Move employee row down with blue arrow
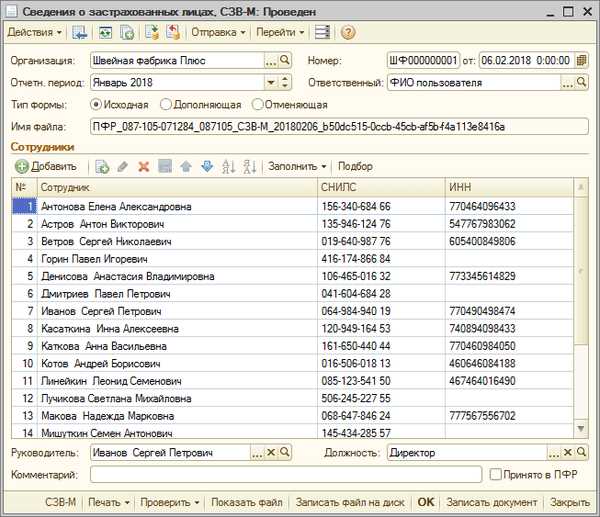This screenshot has height=517, width=600. click(x=207, y=166)
